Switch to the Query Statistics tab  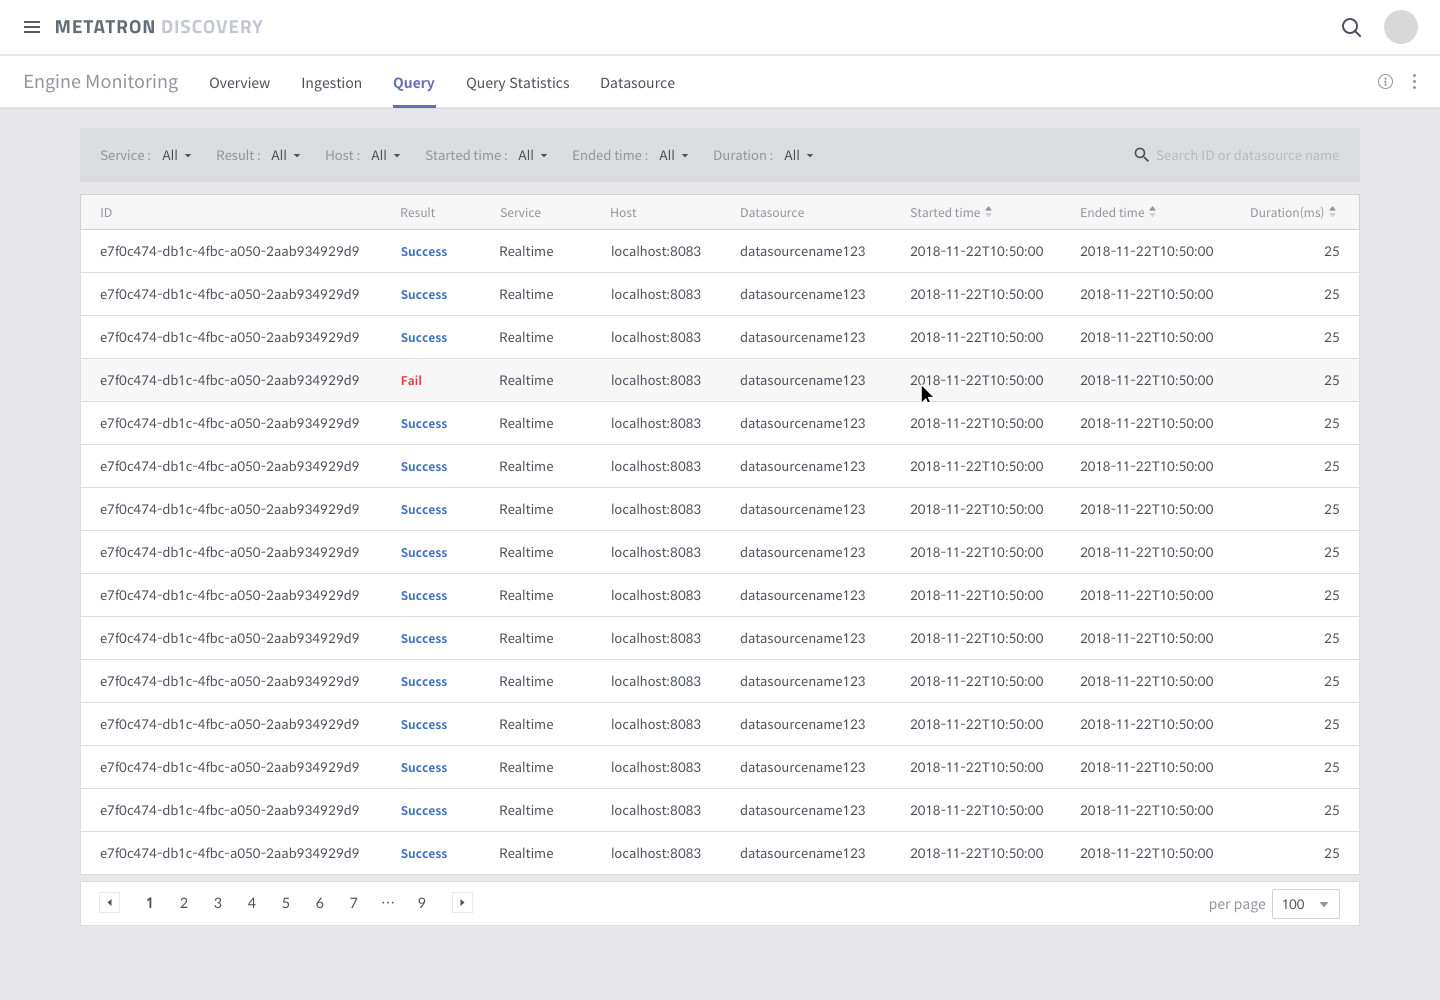pyautogui.click(x=517, y=83)
